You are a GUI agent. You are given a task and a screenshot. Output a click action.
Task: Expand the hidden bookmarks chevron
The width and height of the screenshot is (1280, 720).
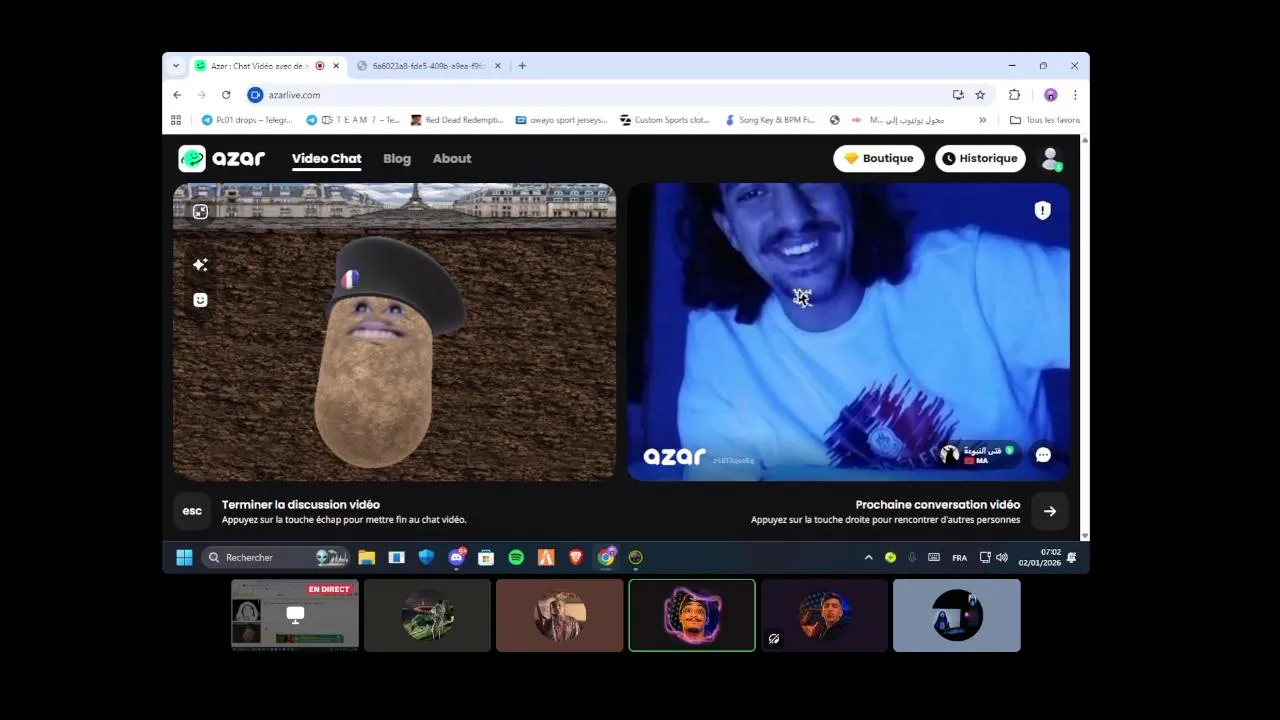[x=982, y=120]
